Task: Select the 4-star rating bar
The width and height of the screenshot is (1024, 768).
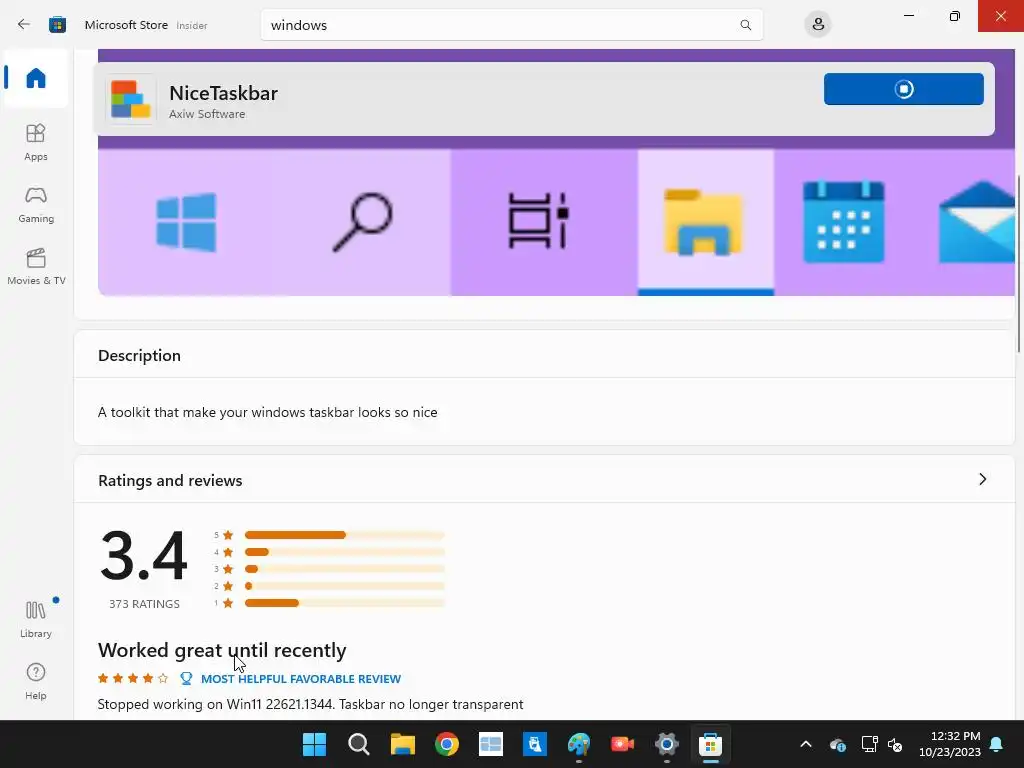Action: click(344, 552)
